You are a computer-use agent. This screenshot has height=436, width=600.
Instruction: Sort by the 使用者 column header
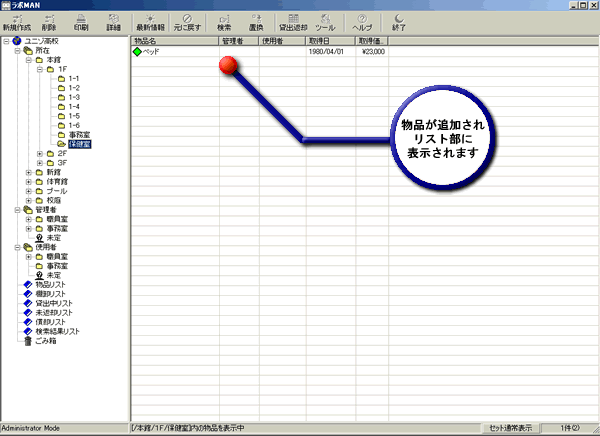(x=282, y=41)
